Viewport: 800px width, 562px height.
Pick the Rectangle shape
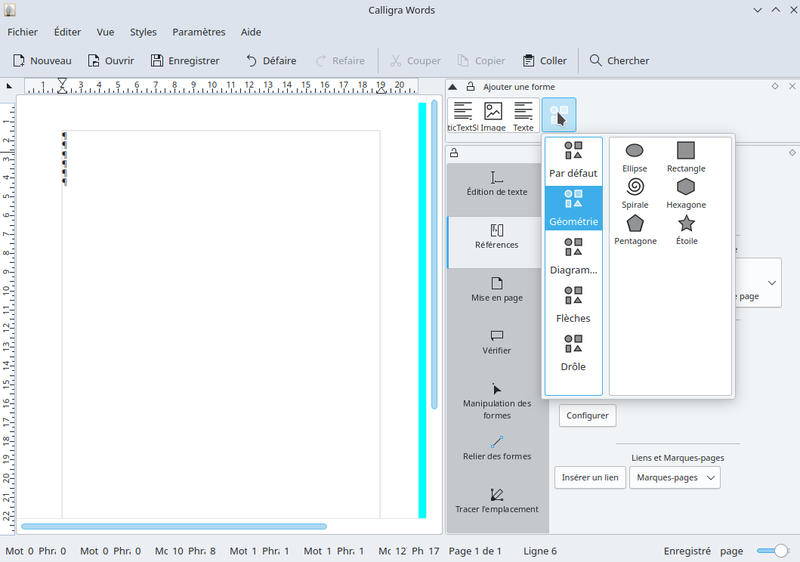coord(686,156)
